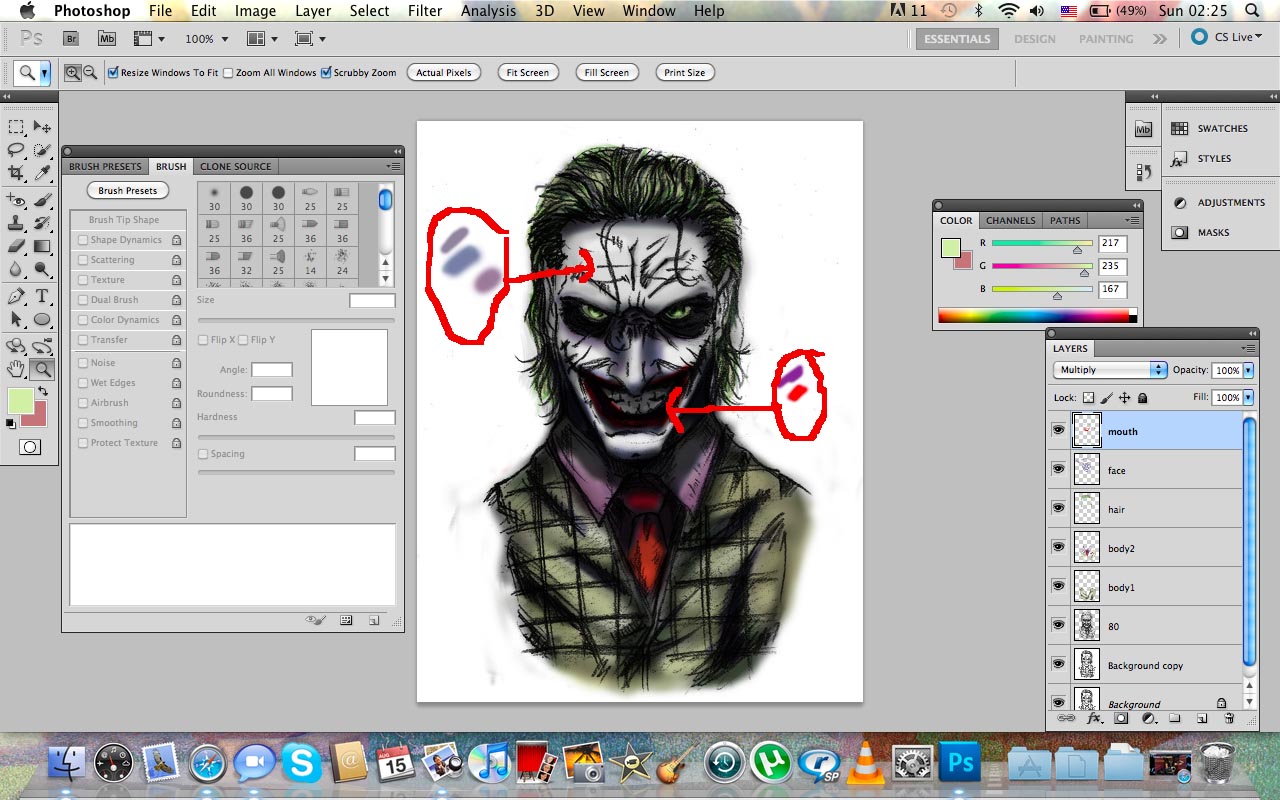
Task: Open Skype from the Dock
Action: [302, 763]
